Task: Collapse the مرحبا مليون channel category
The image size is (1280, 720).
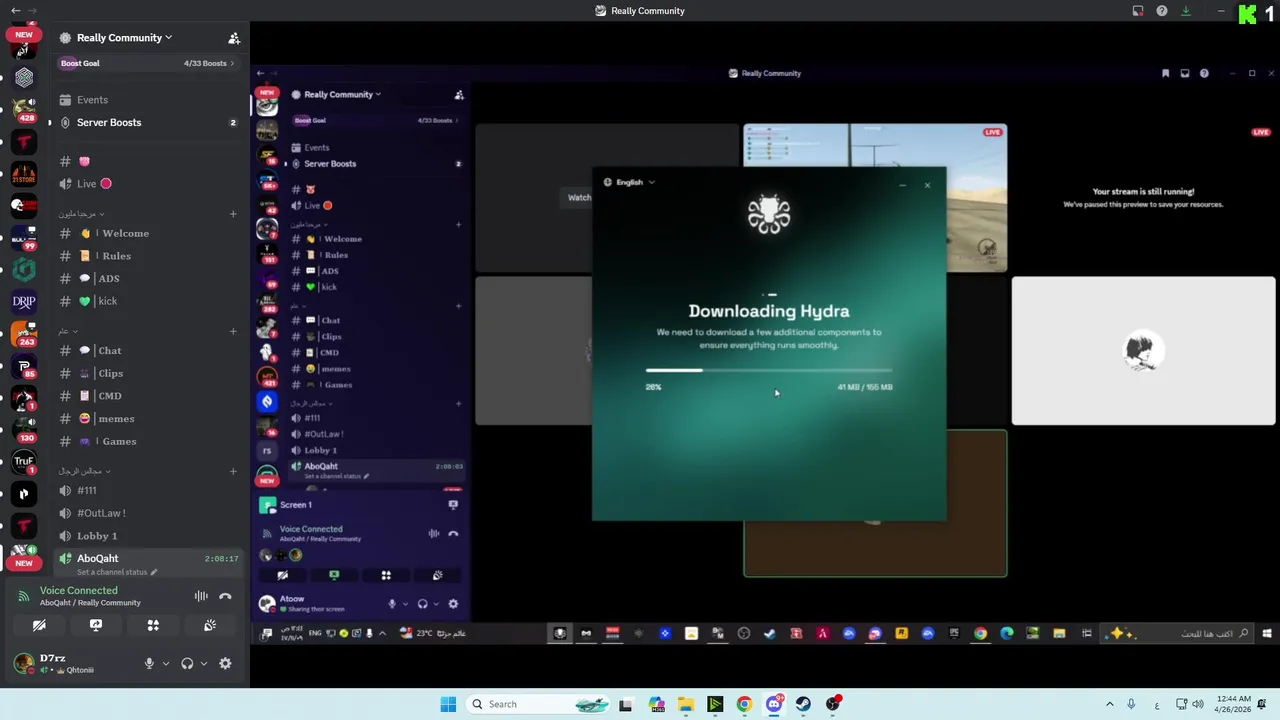Action: point(82,214)
